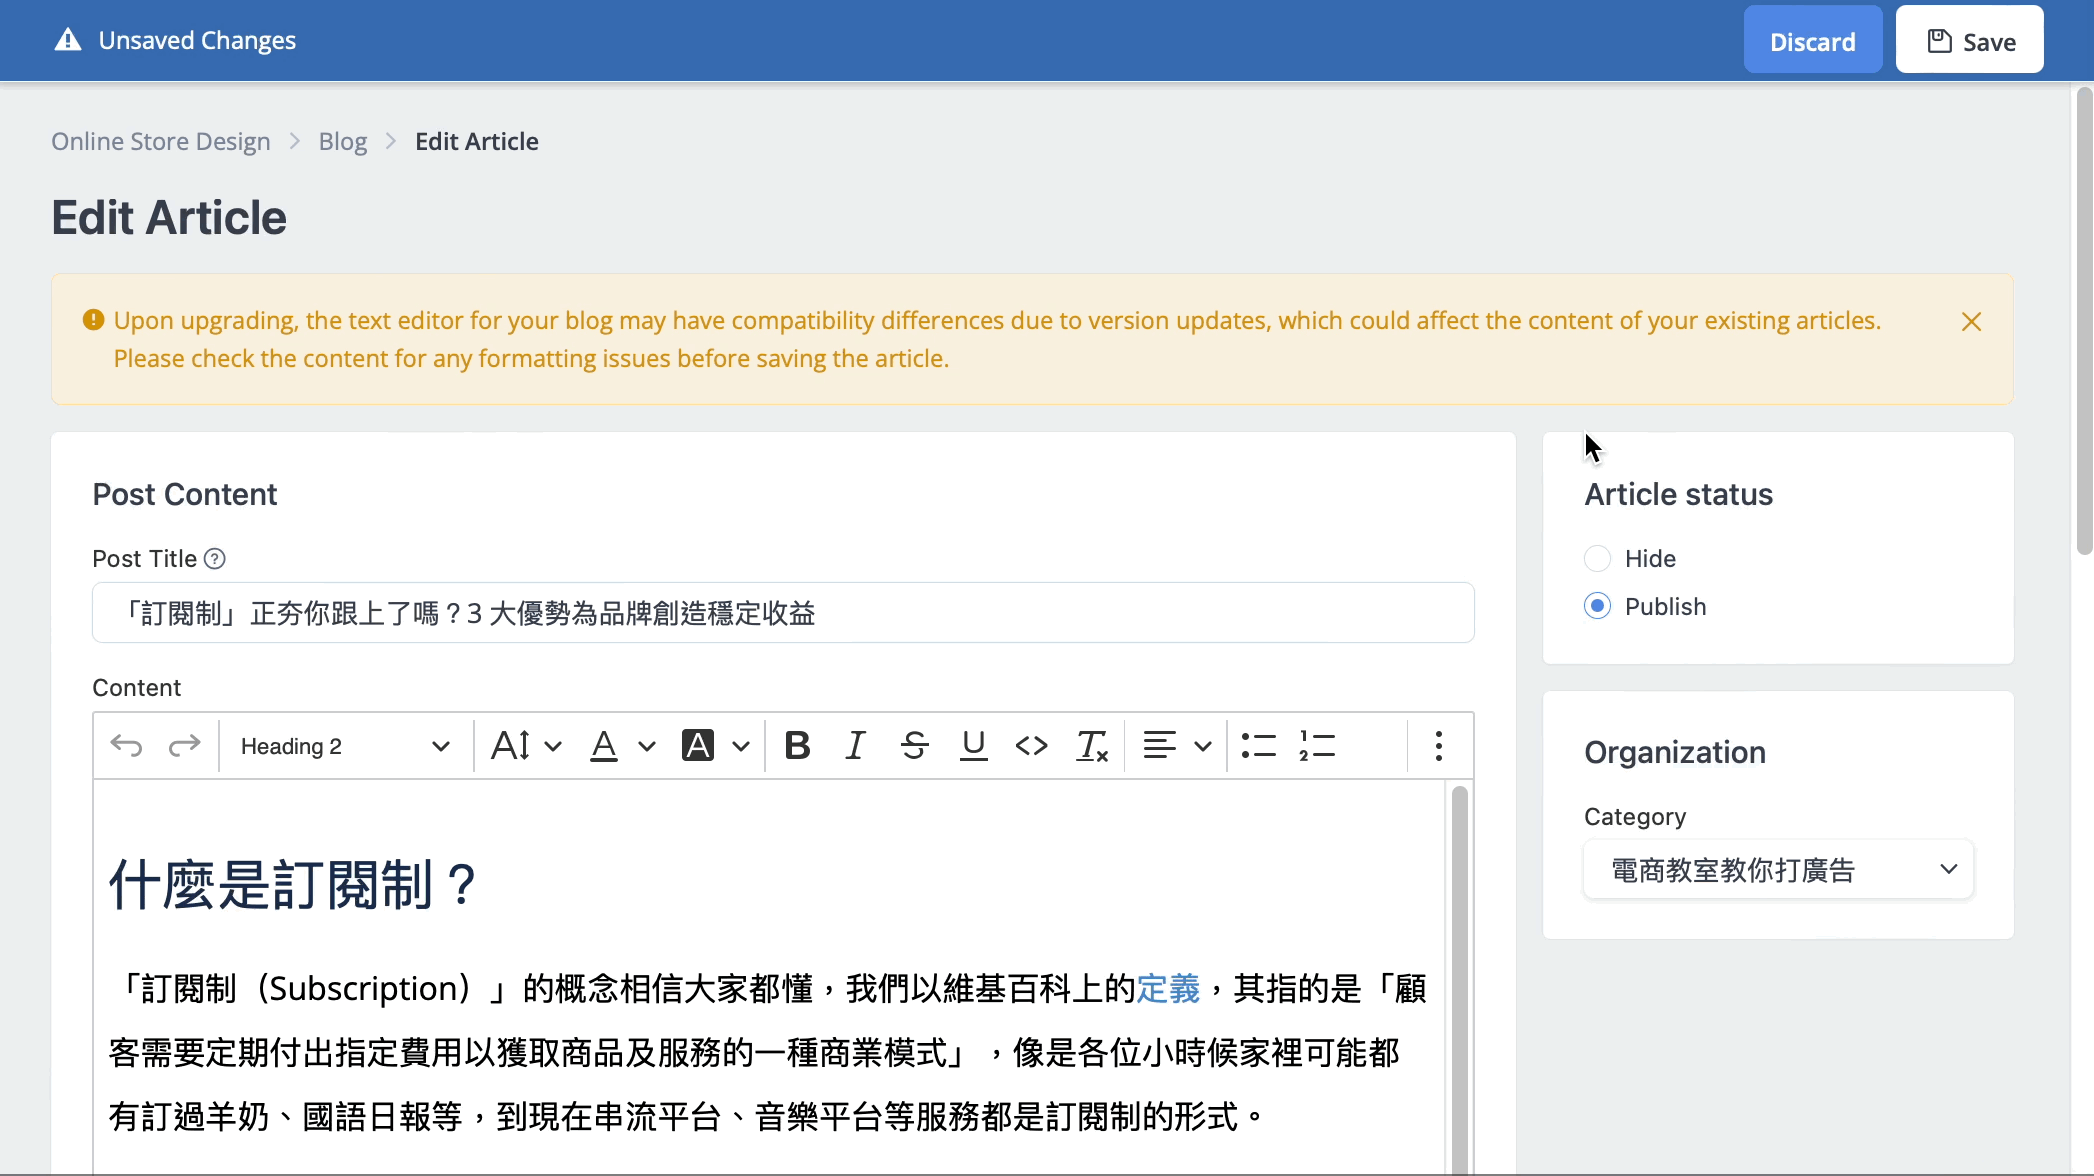Click the Edit Article breadcrumb text
The height and width of the screenshot is (1176, 2094).
pos(477,142)
